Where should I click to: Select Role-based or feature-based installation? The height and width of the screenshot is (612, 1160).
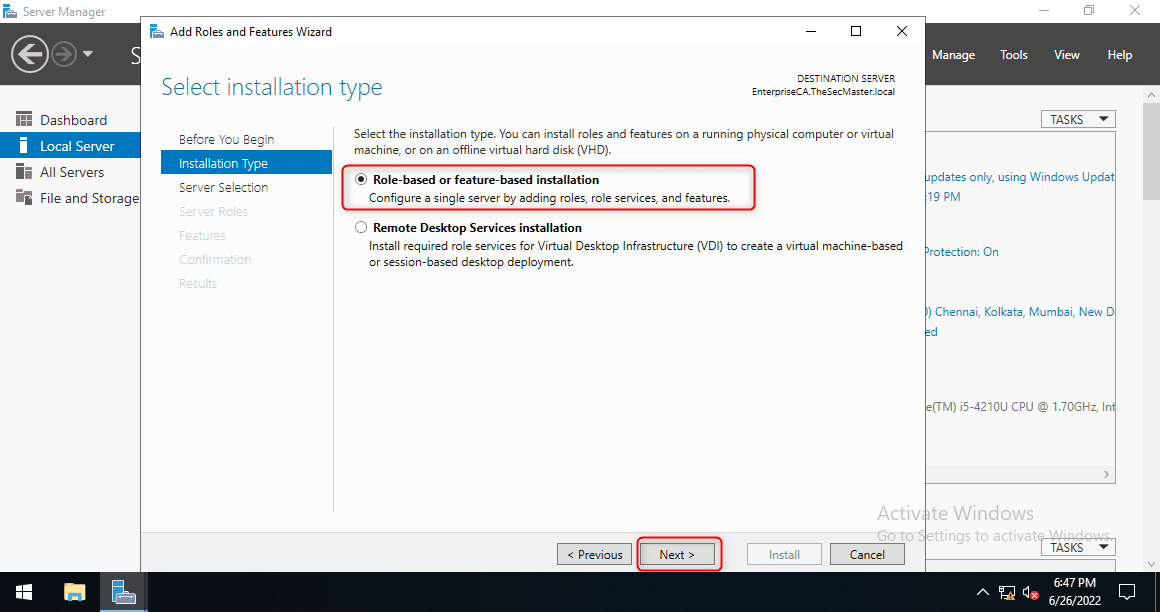(x=361, y=179)
